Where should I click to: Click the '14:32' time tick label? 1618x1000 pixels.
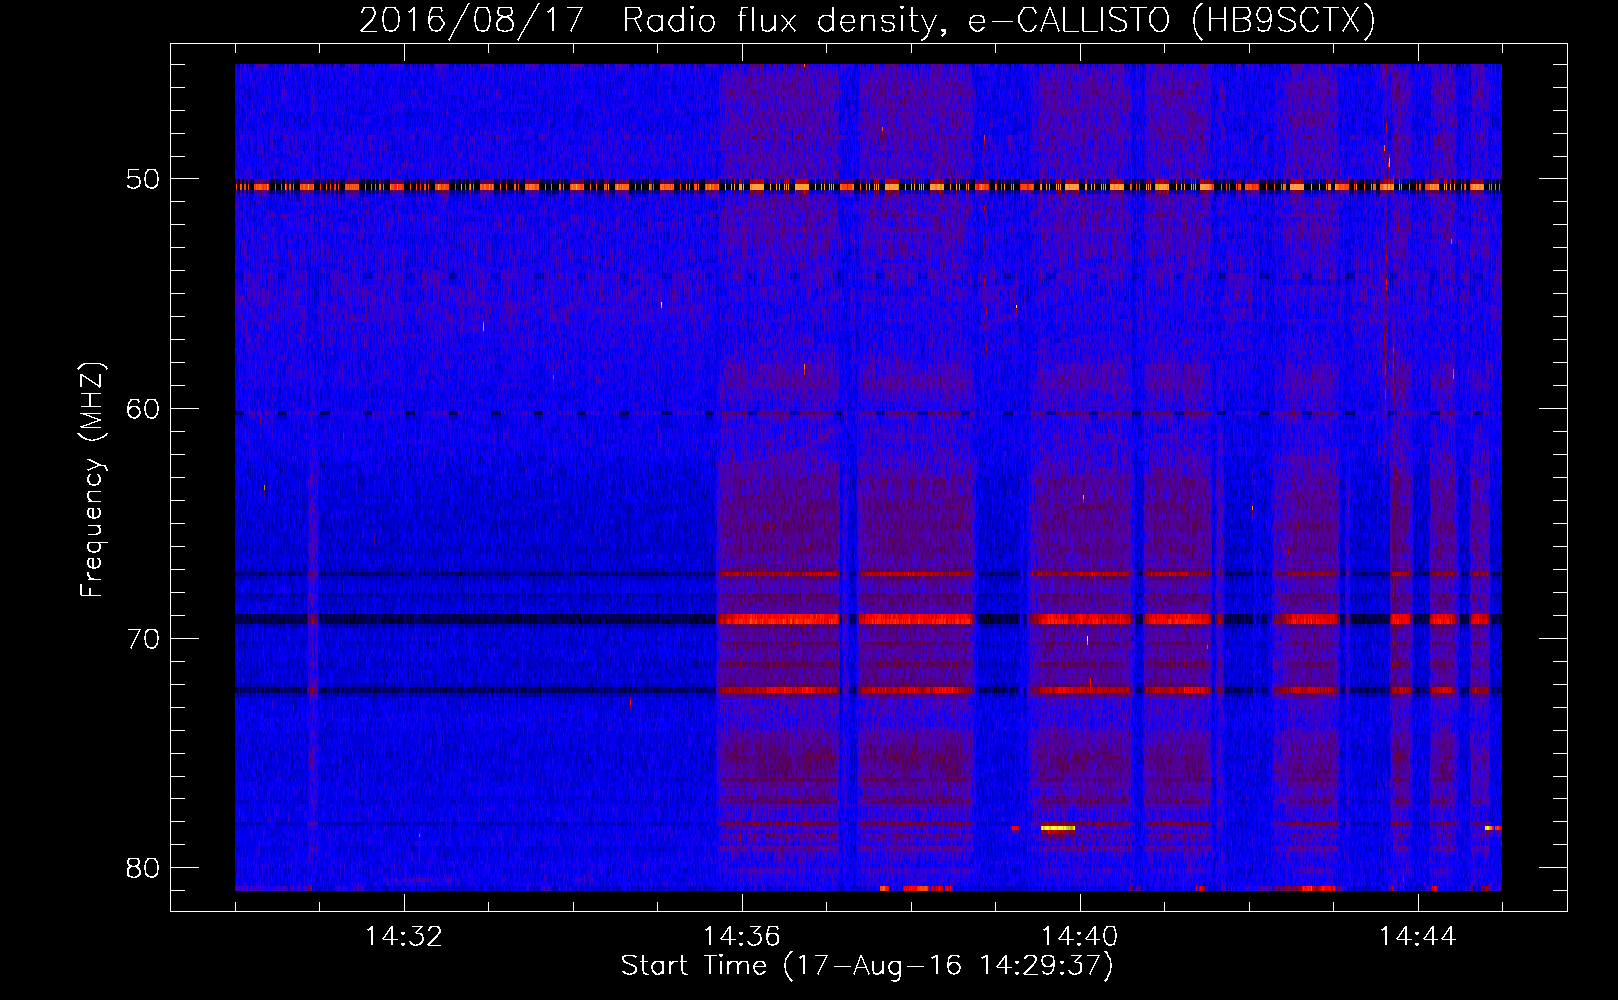pyautogui.click(x=404, y=936)
